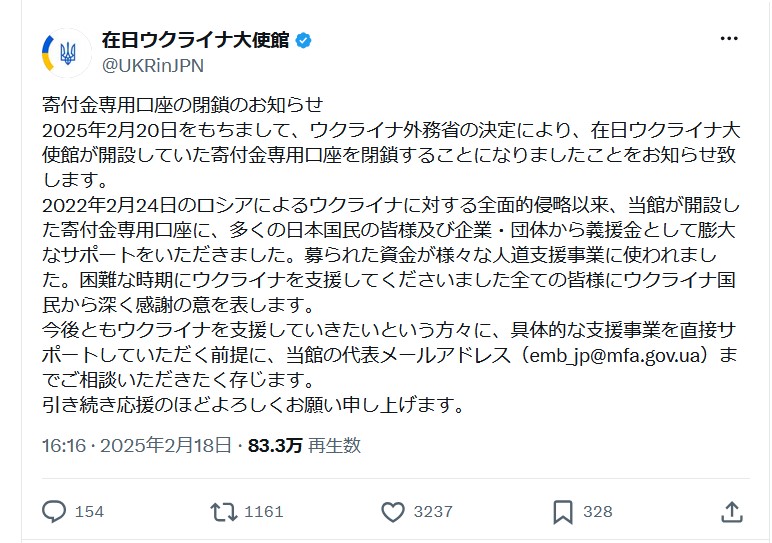Click the blue verified badge checkmark

tap(303, 40)
